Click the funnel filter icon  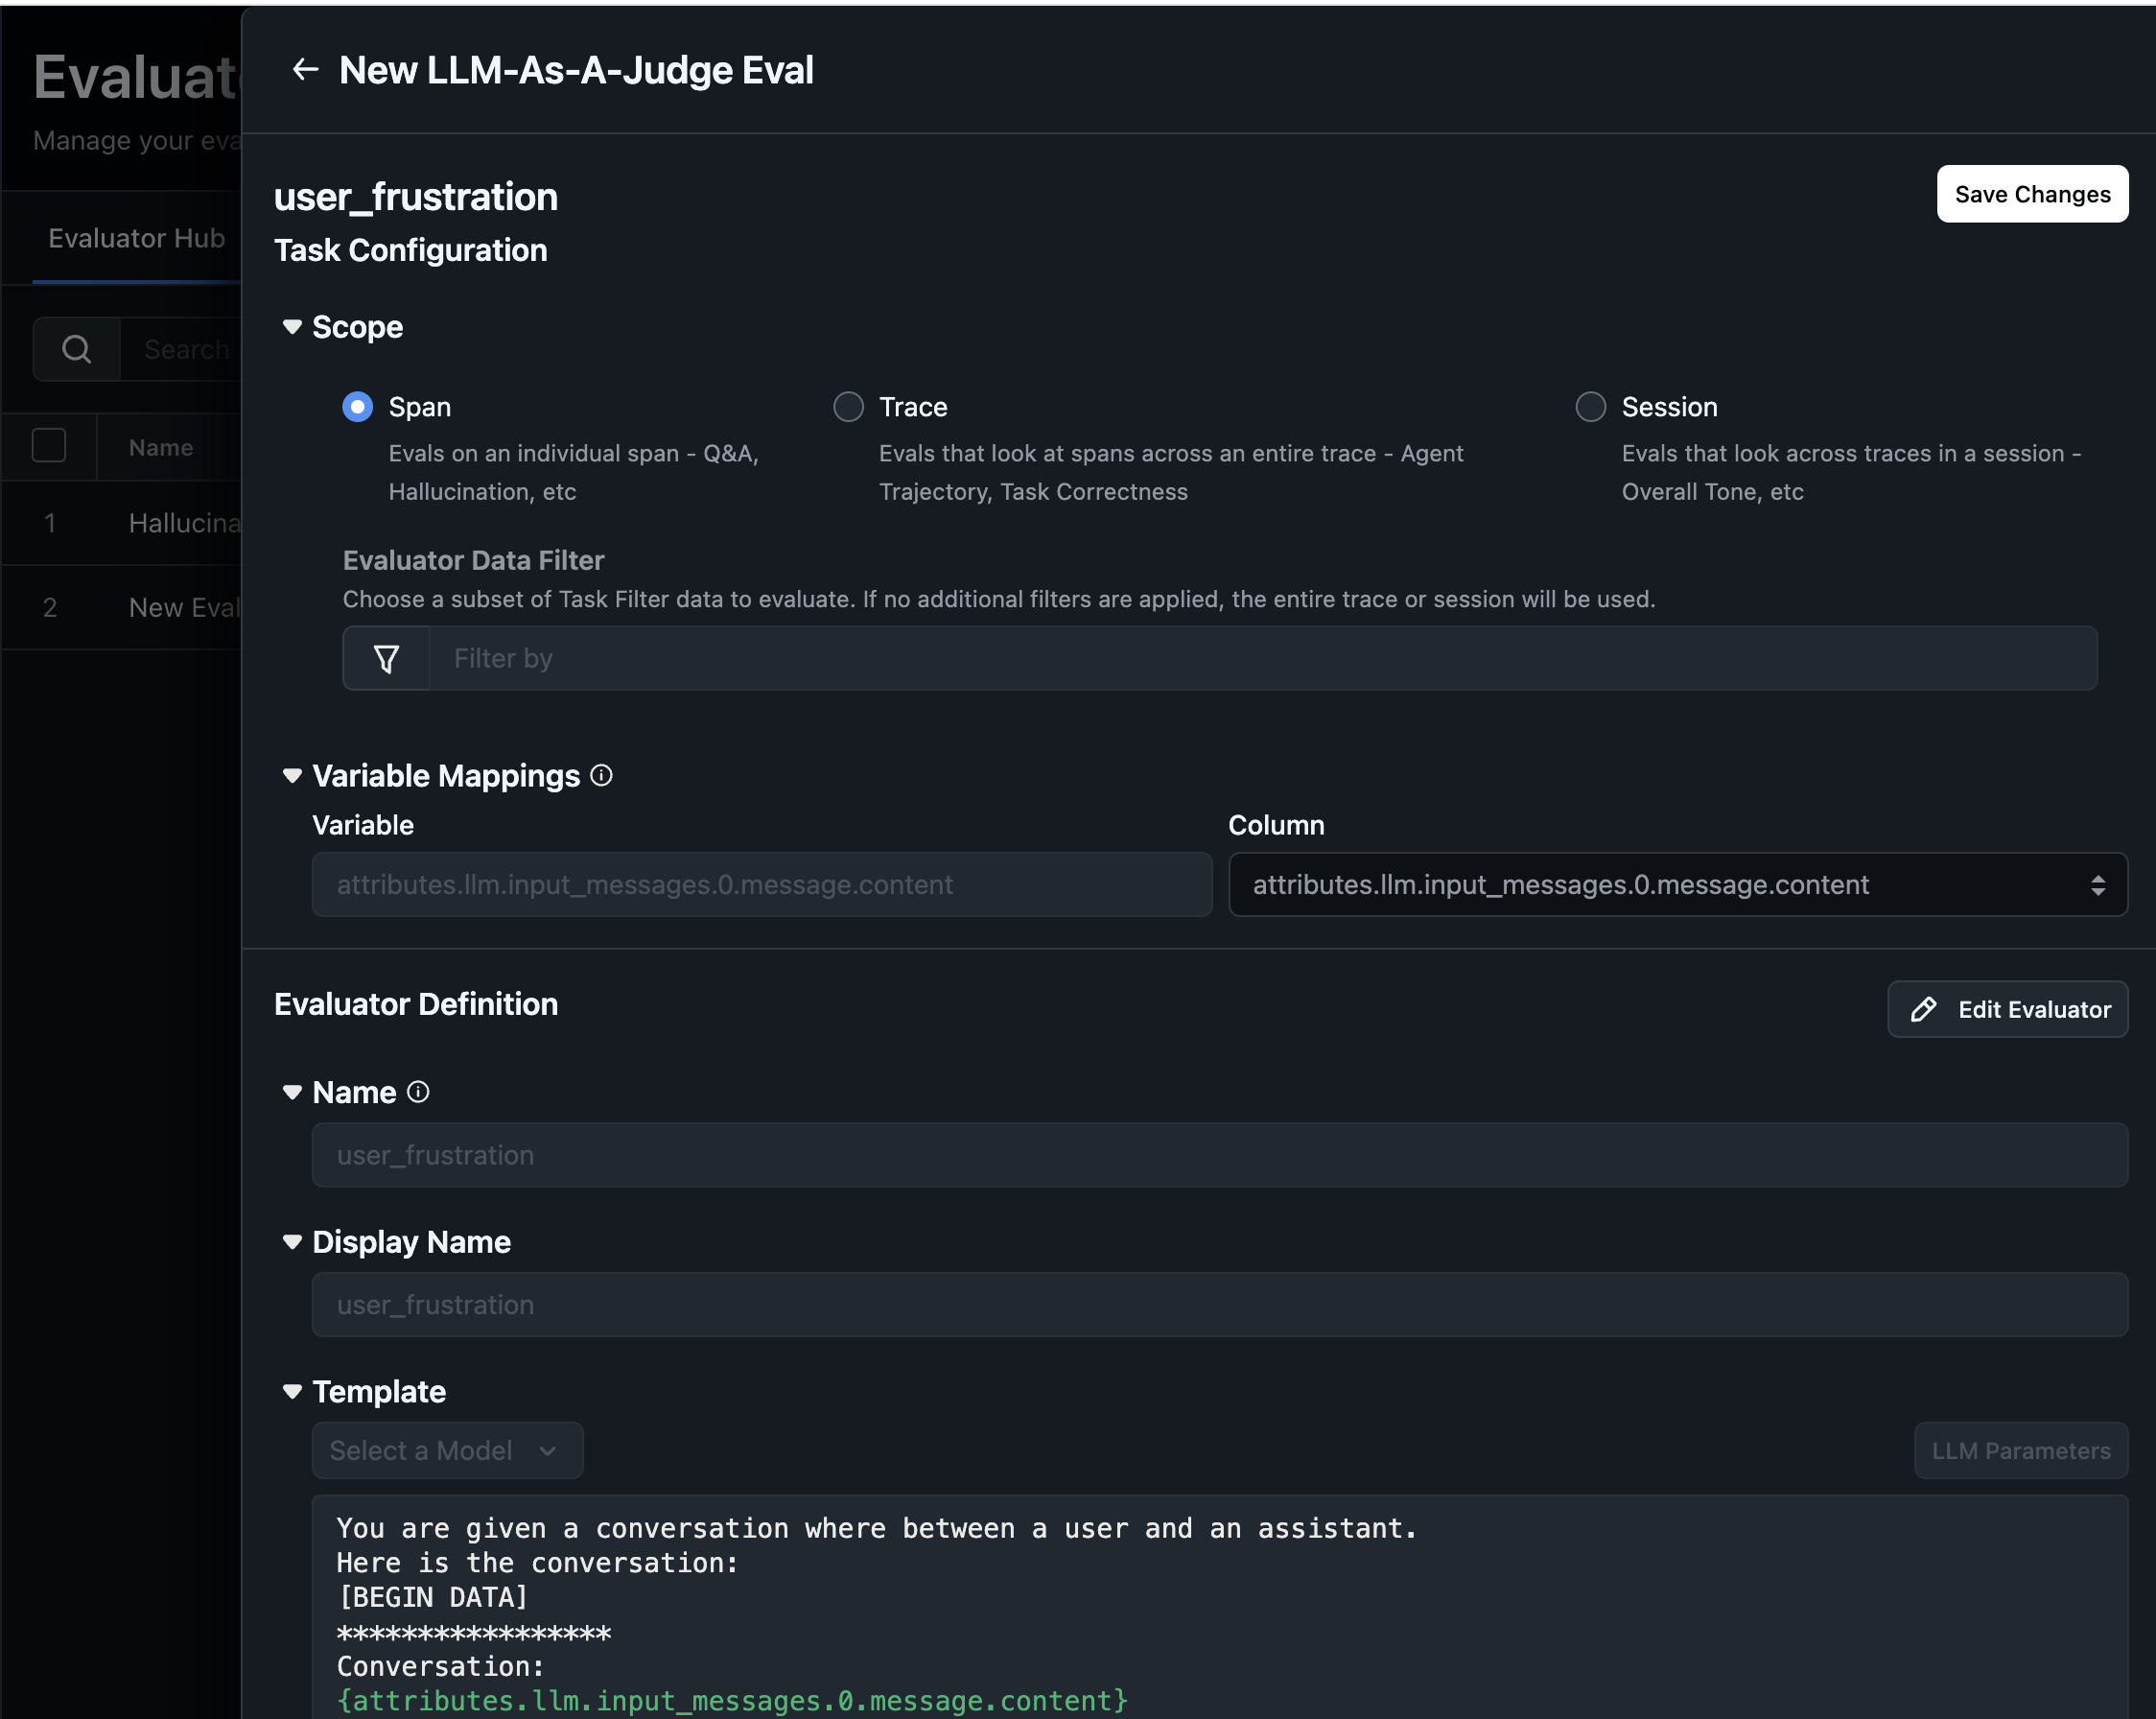click(x=386, y=658)
